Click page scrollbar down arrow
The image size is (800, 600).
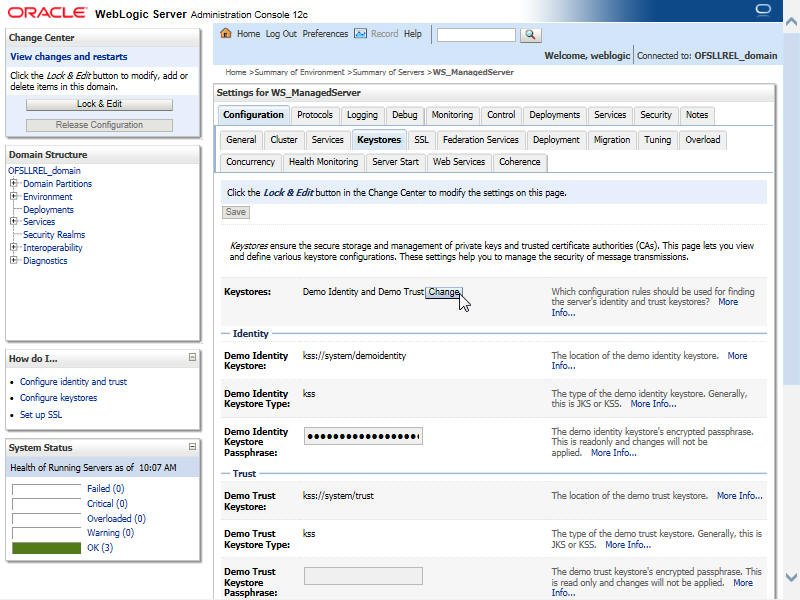pyautogui.click(x=791, y=578)
